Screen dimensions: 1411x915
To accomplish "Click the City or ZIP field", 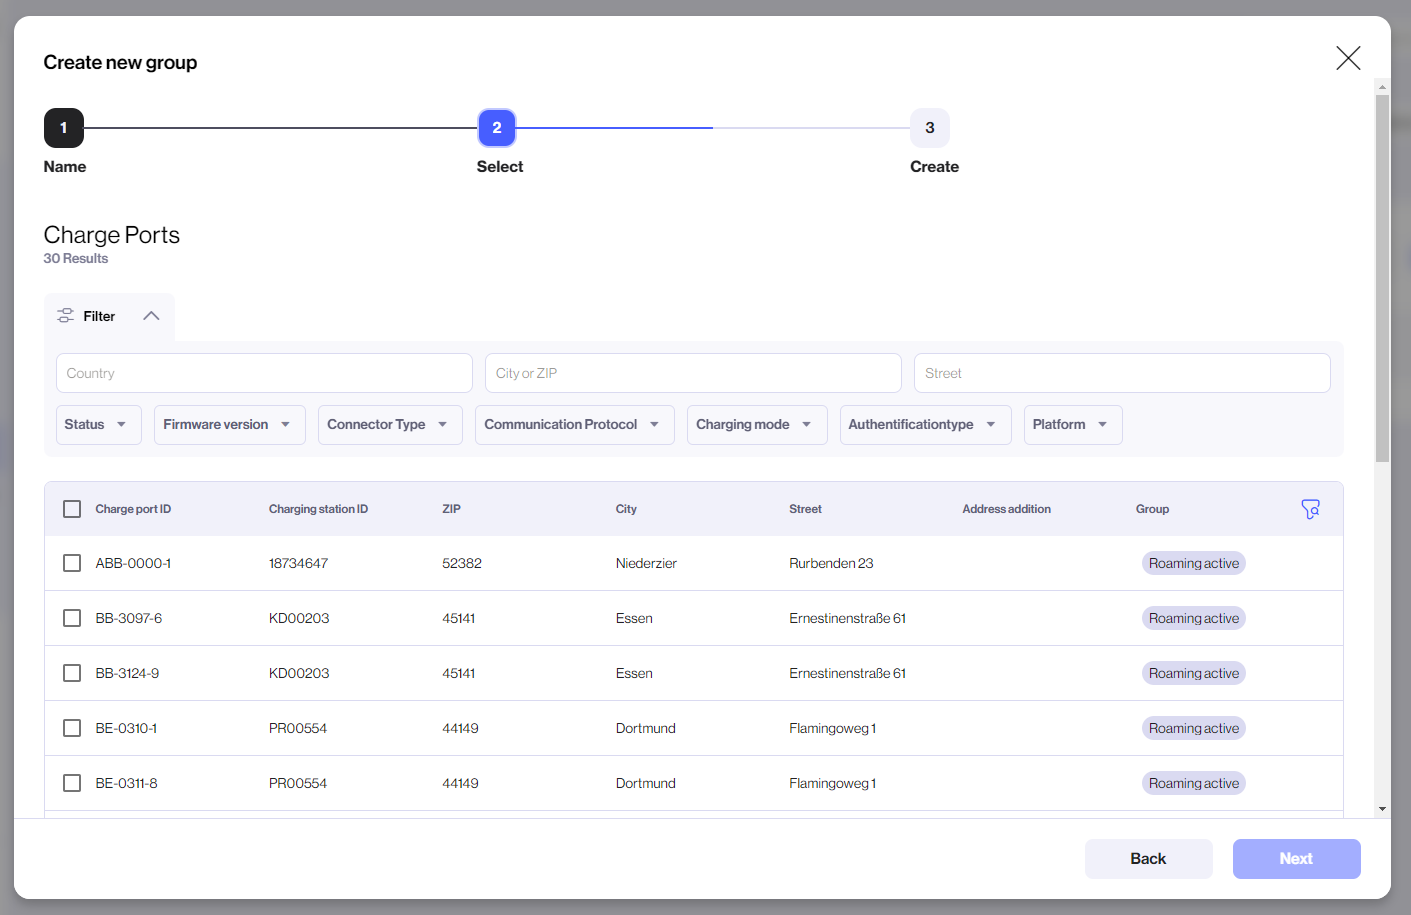I will (x=692, y=373).
